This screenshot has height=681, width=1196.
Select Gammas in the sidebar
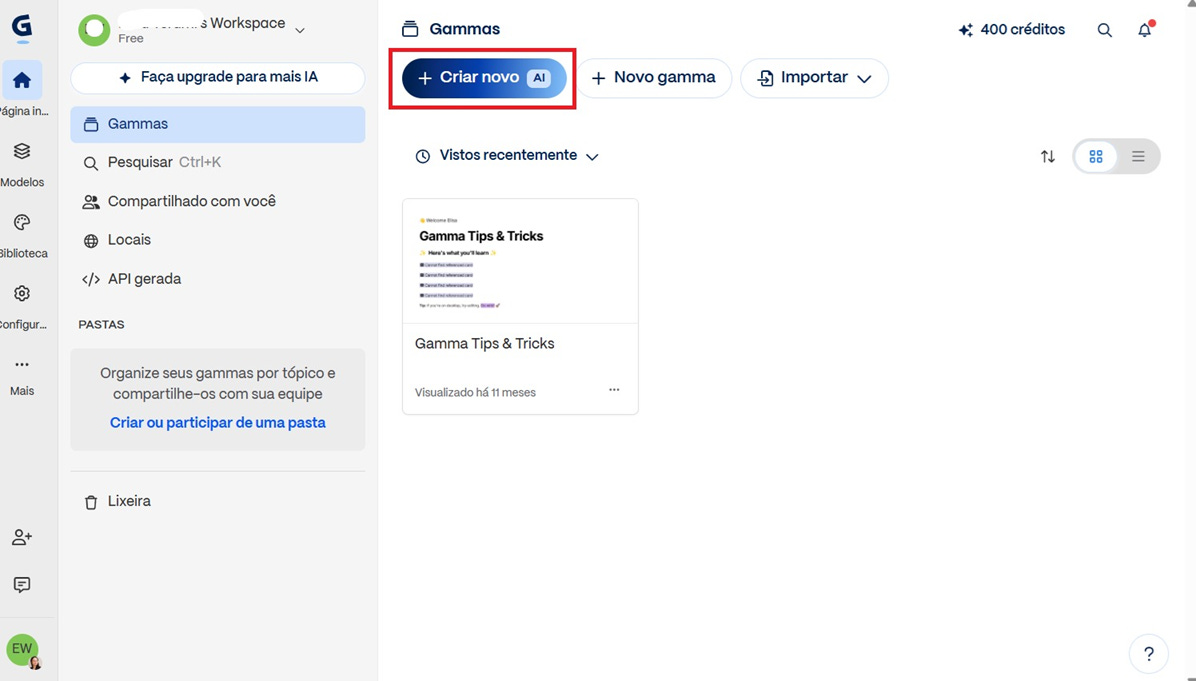click(x=217, y=124)
